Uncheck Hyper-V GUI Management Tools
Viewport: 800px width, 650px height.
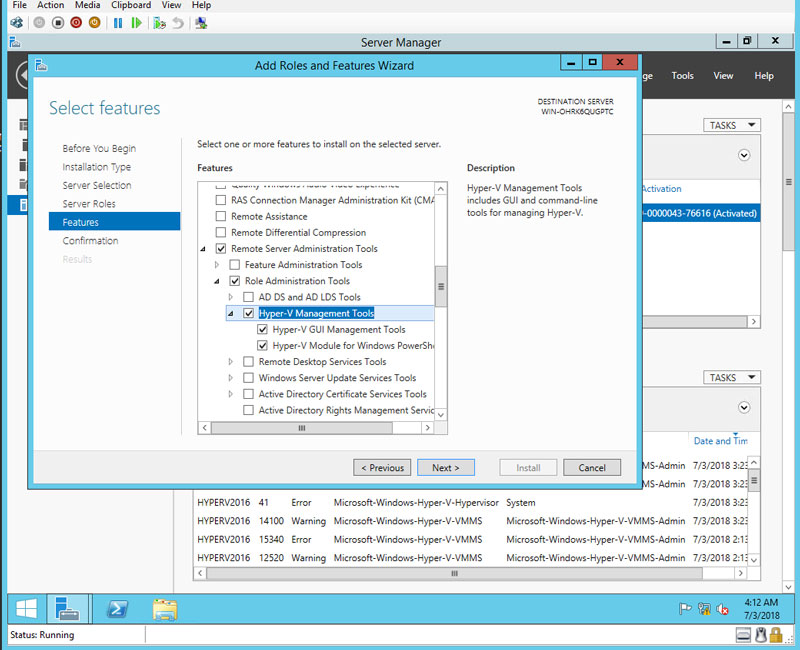click(x=262, y=330)
